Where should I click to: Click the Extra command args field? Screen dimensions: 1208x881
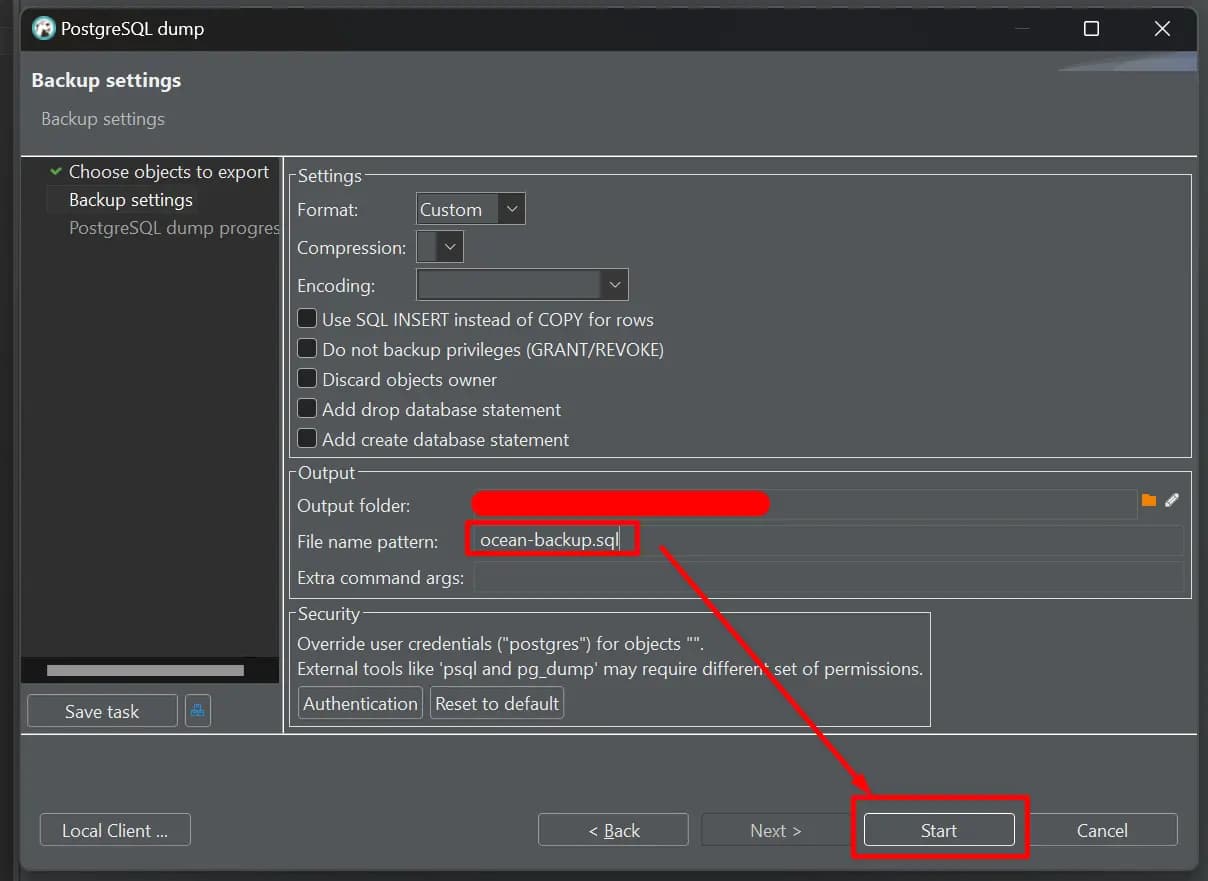pyautogui.click(x=828, y=578)
